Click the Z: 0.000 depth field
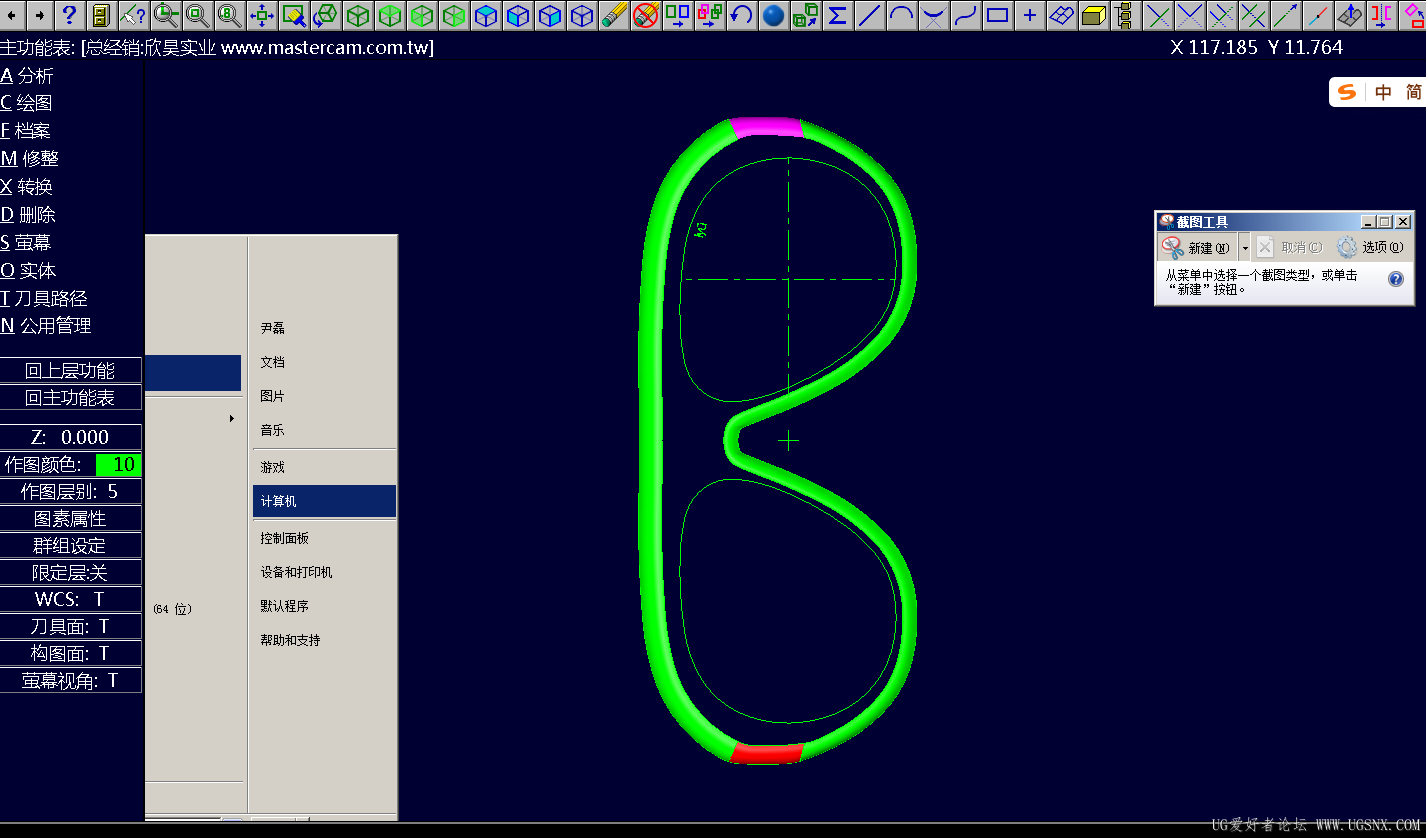 tap(70, 437)
